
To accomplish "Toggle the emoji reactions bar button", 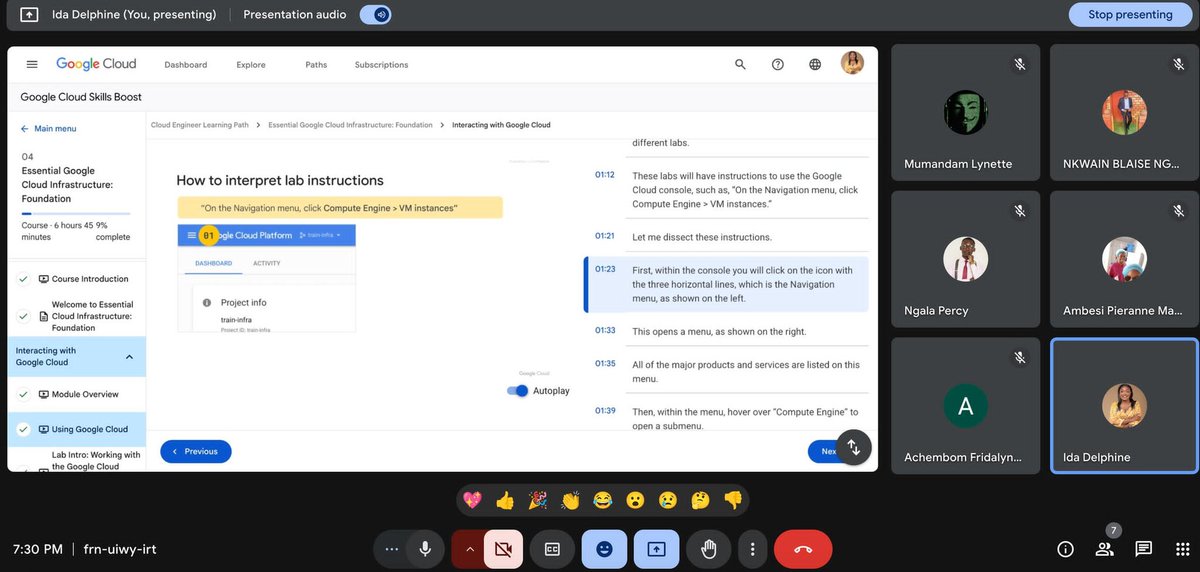I will pos(604,549).
